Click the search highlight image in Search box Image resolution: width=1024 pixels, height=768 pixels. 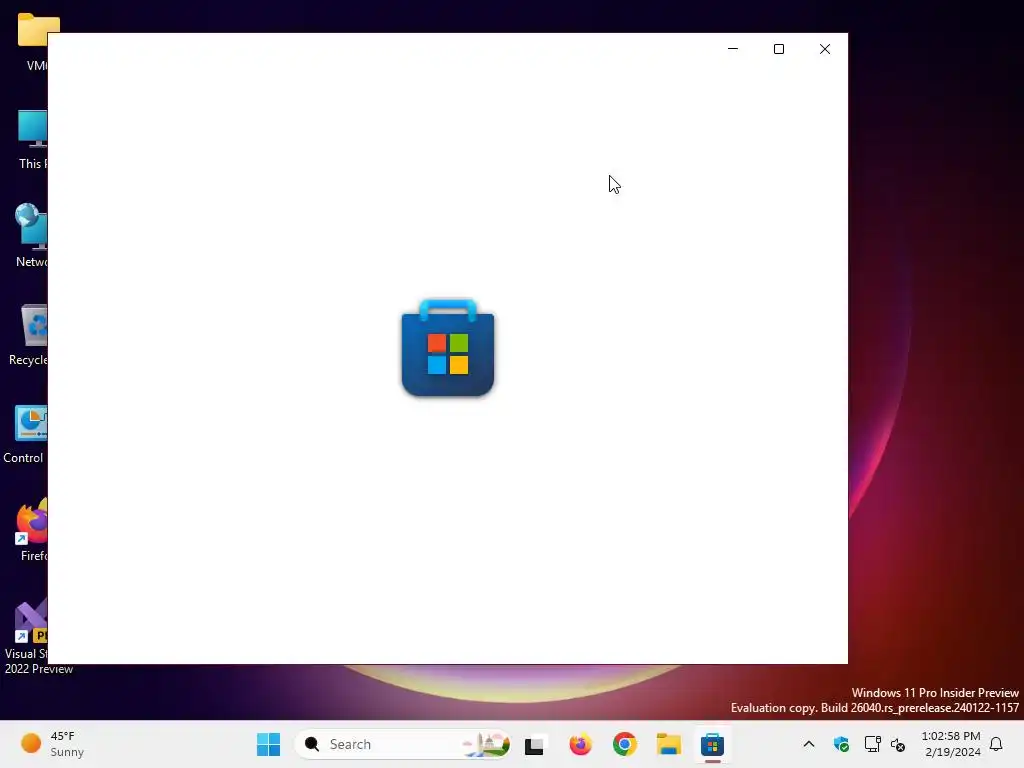pos(485,744)
